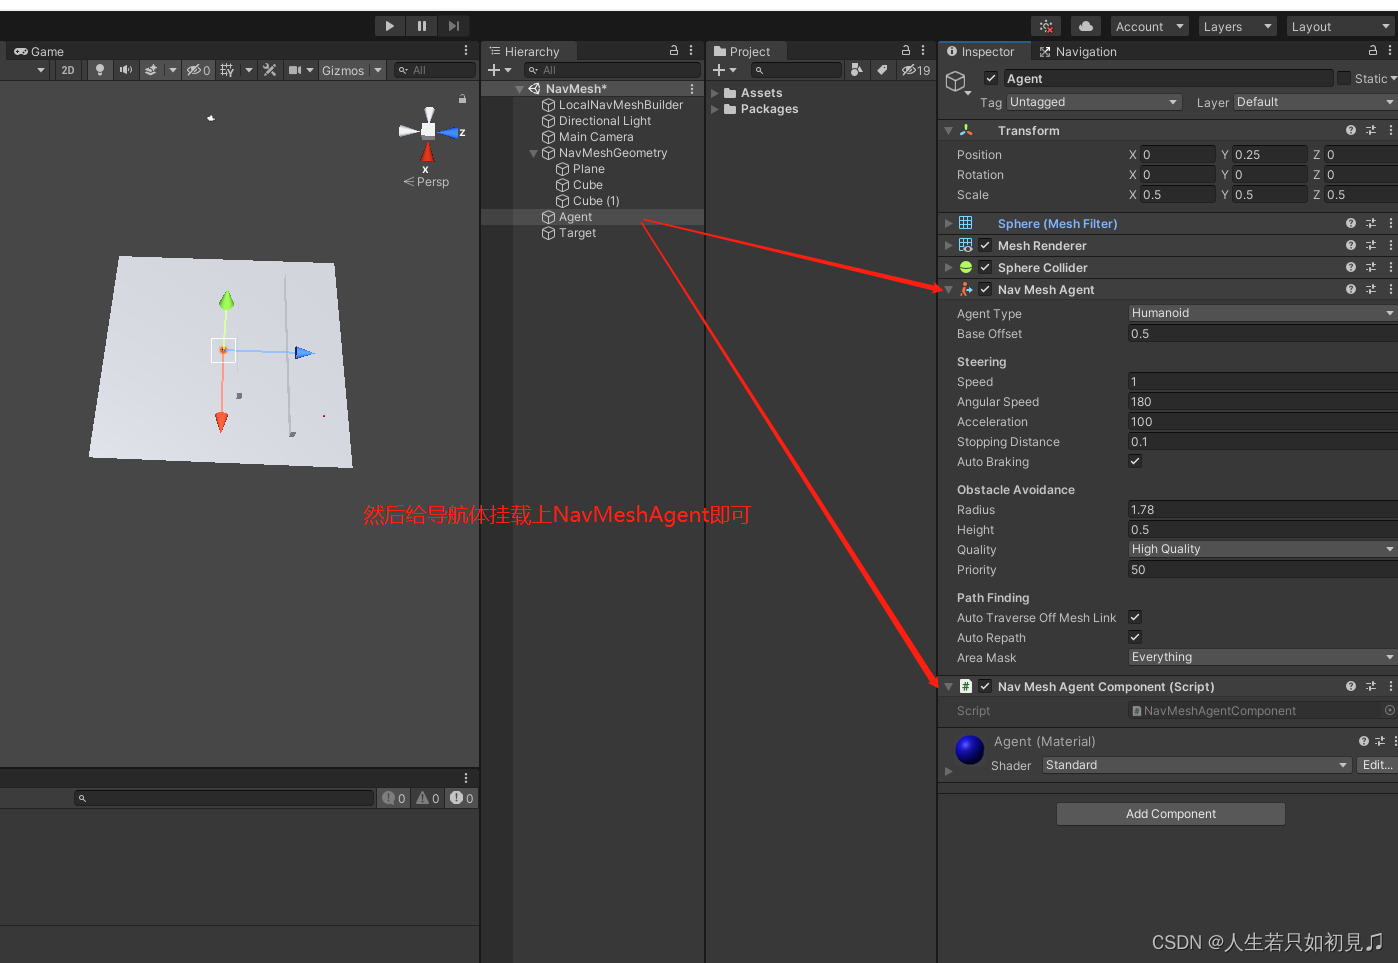Disable the Nav Mesh Agent component checkbox
Image resolution: width=1398 pixels, height=963 pixels.
[x=985, y=289]
